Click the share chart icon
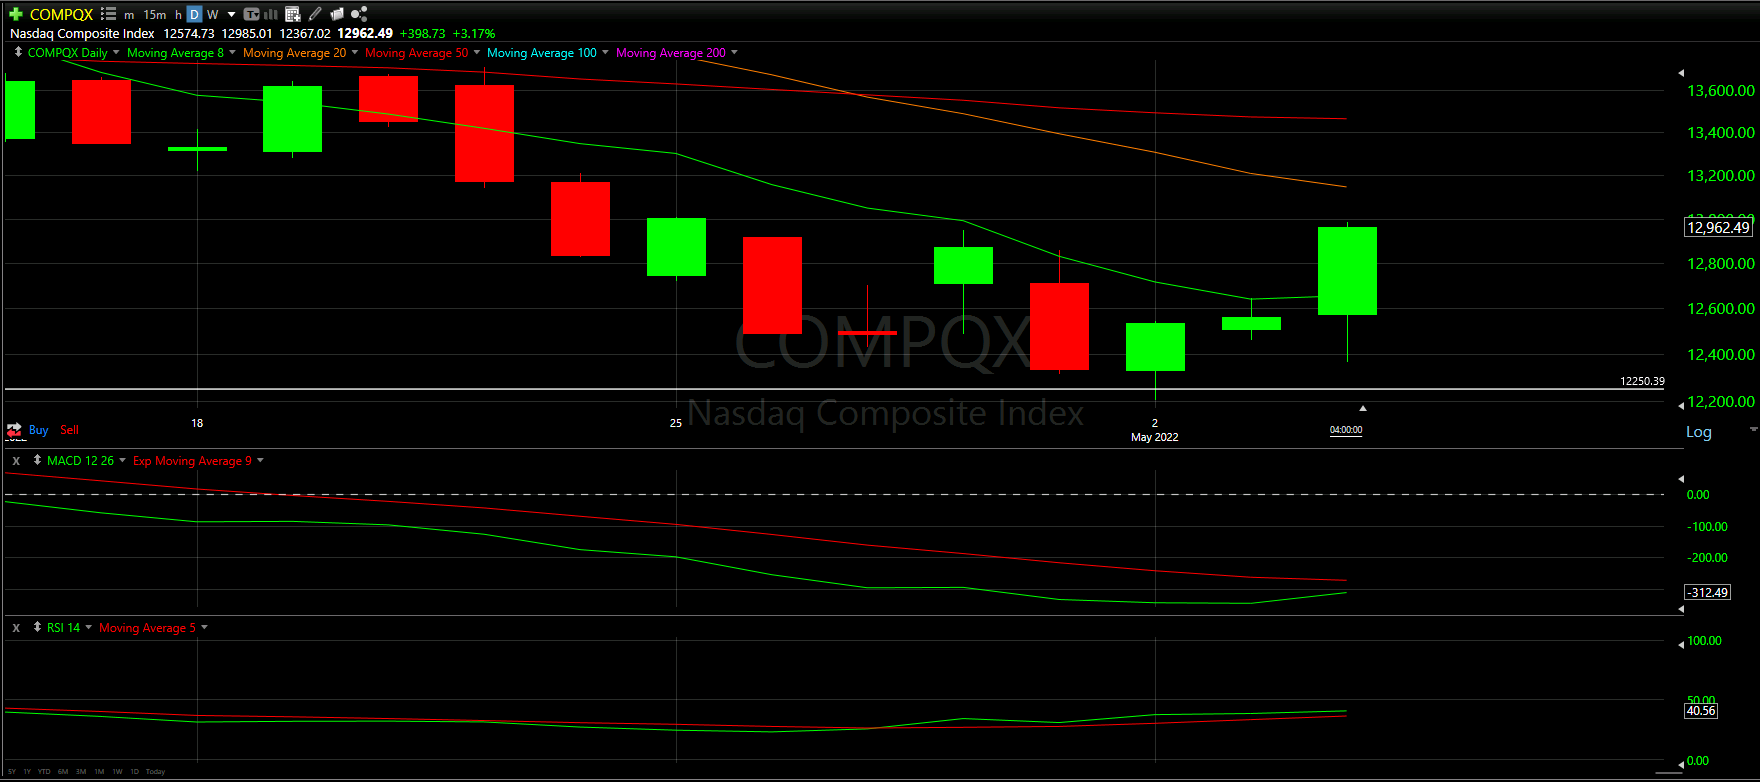The height and width of the screenshot is (782, 1760). pos(359,14)
